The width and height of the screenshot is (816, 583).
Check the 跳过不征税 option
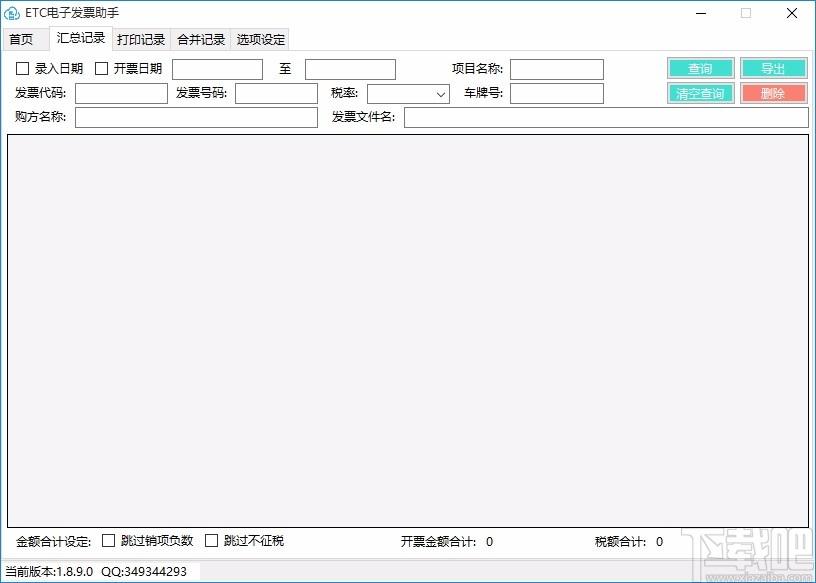tap(211, 541)
